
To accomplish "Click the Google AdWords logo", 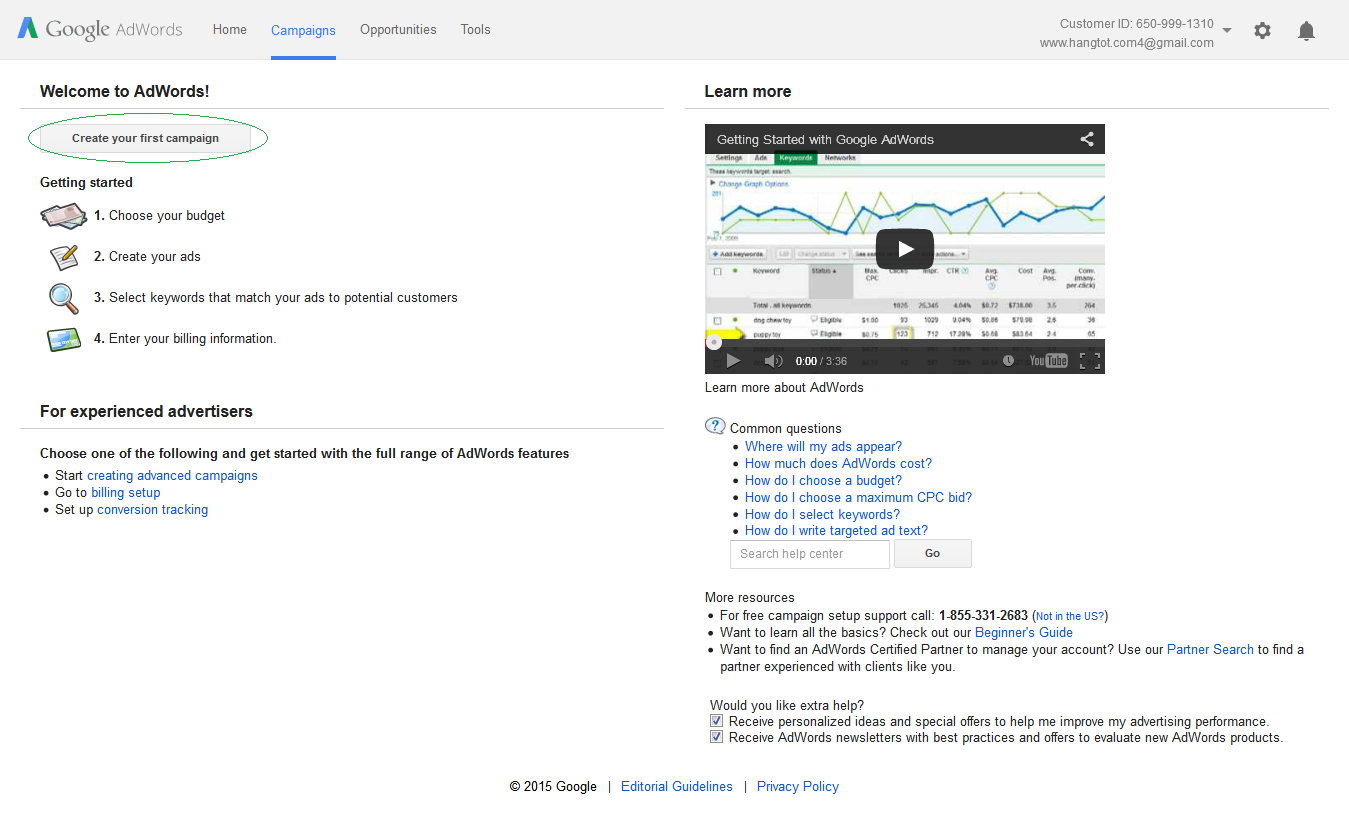I will pos(100,29).
